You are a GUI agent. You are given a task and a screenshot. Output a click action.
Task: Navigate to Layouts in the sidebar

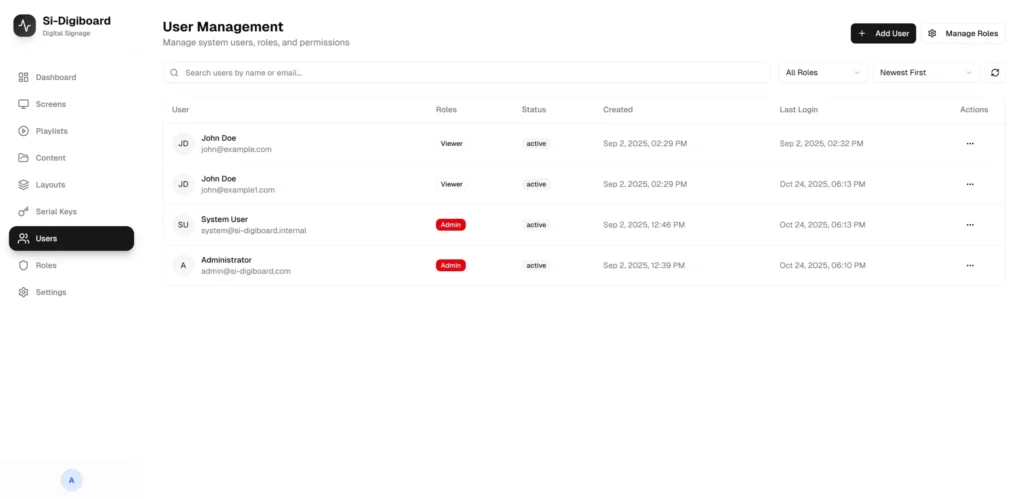point(50,185)
